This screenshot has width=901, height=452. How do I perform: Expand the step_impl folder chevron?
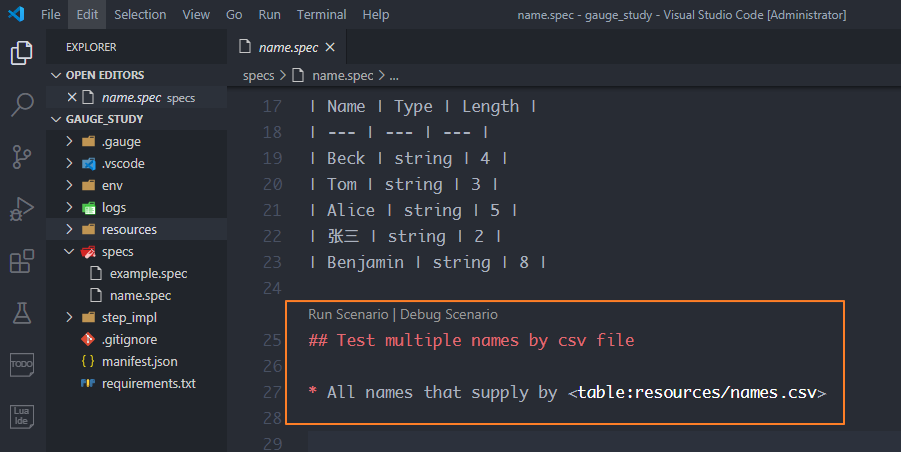[70, 318]
